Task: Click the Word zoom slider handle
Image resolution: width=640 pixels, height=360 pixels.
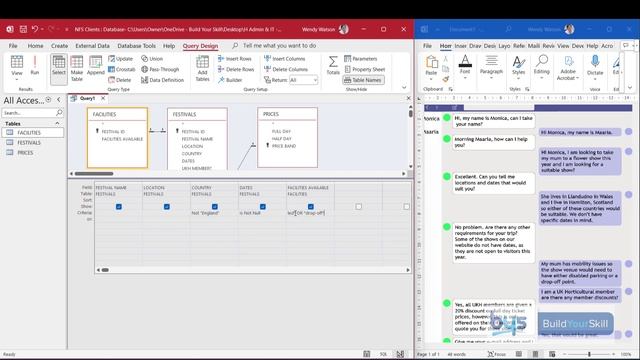Action: [589, 354]
